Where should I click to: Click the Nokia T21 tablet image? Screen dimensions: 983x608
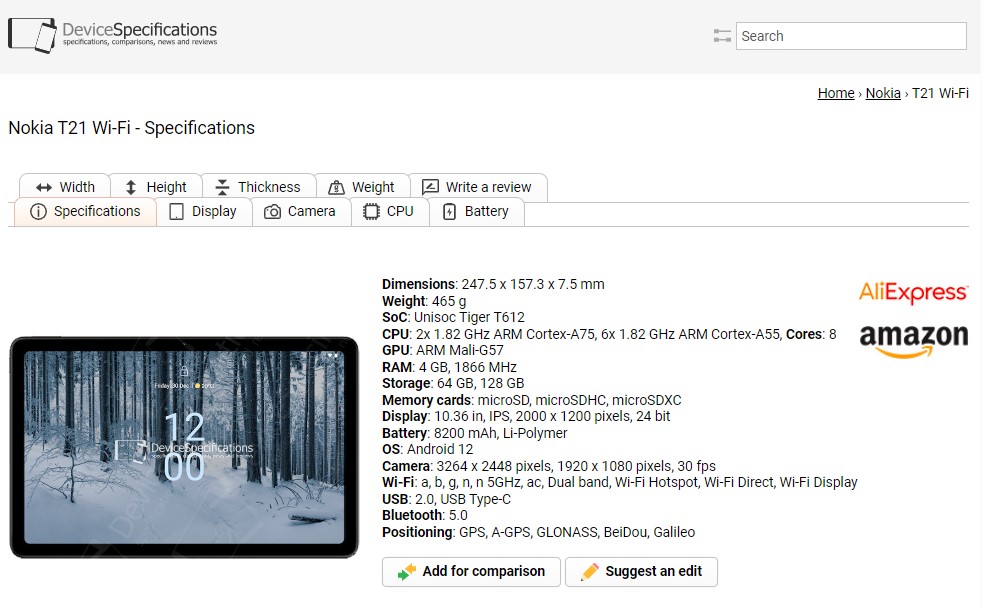pos(184,447)
